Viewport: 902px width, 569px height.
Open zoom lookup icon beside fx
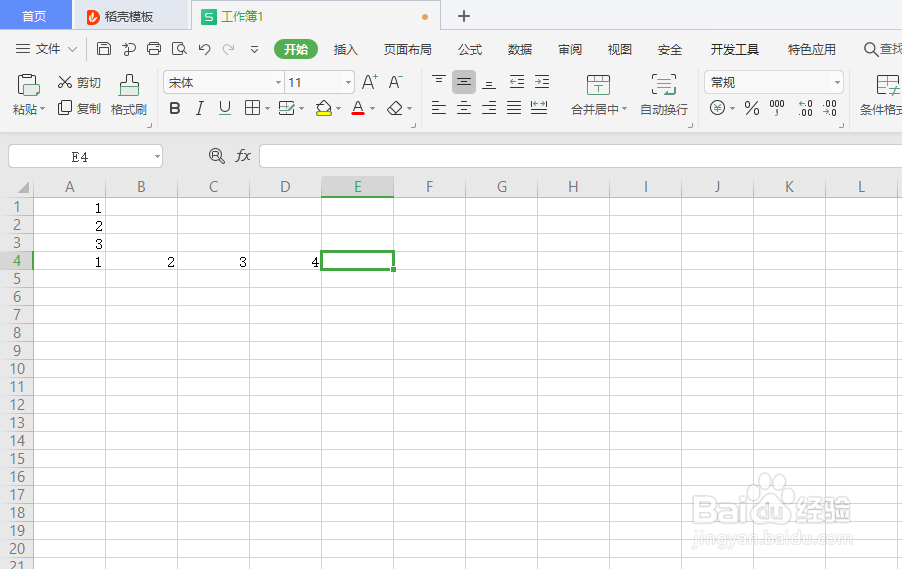point(216,156)
